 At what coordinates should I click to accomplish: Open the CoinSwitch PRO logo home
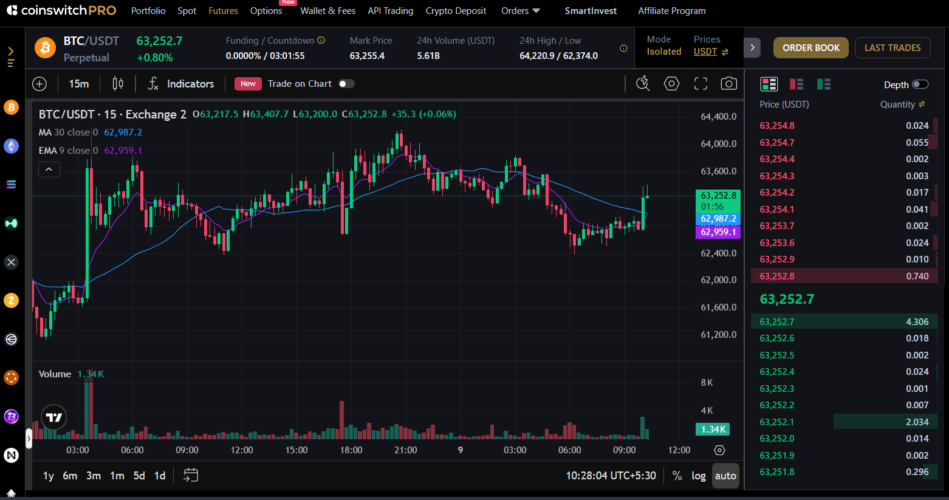(61, 11)
